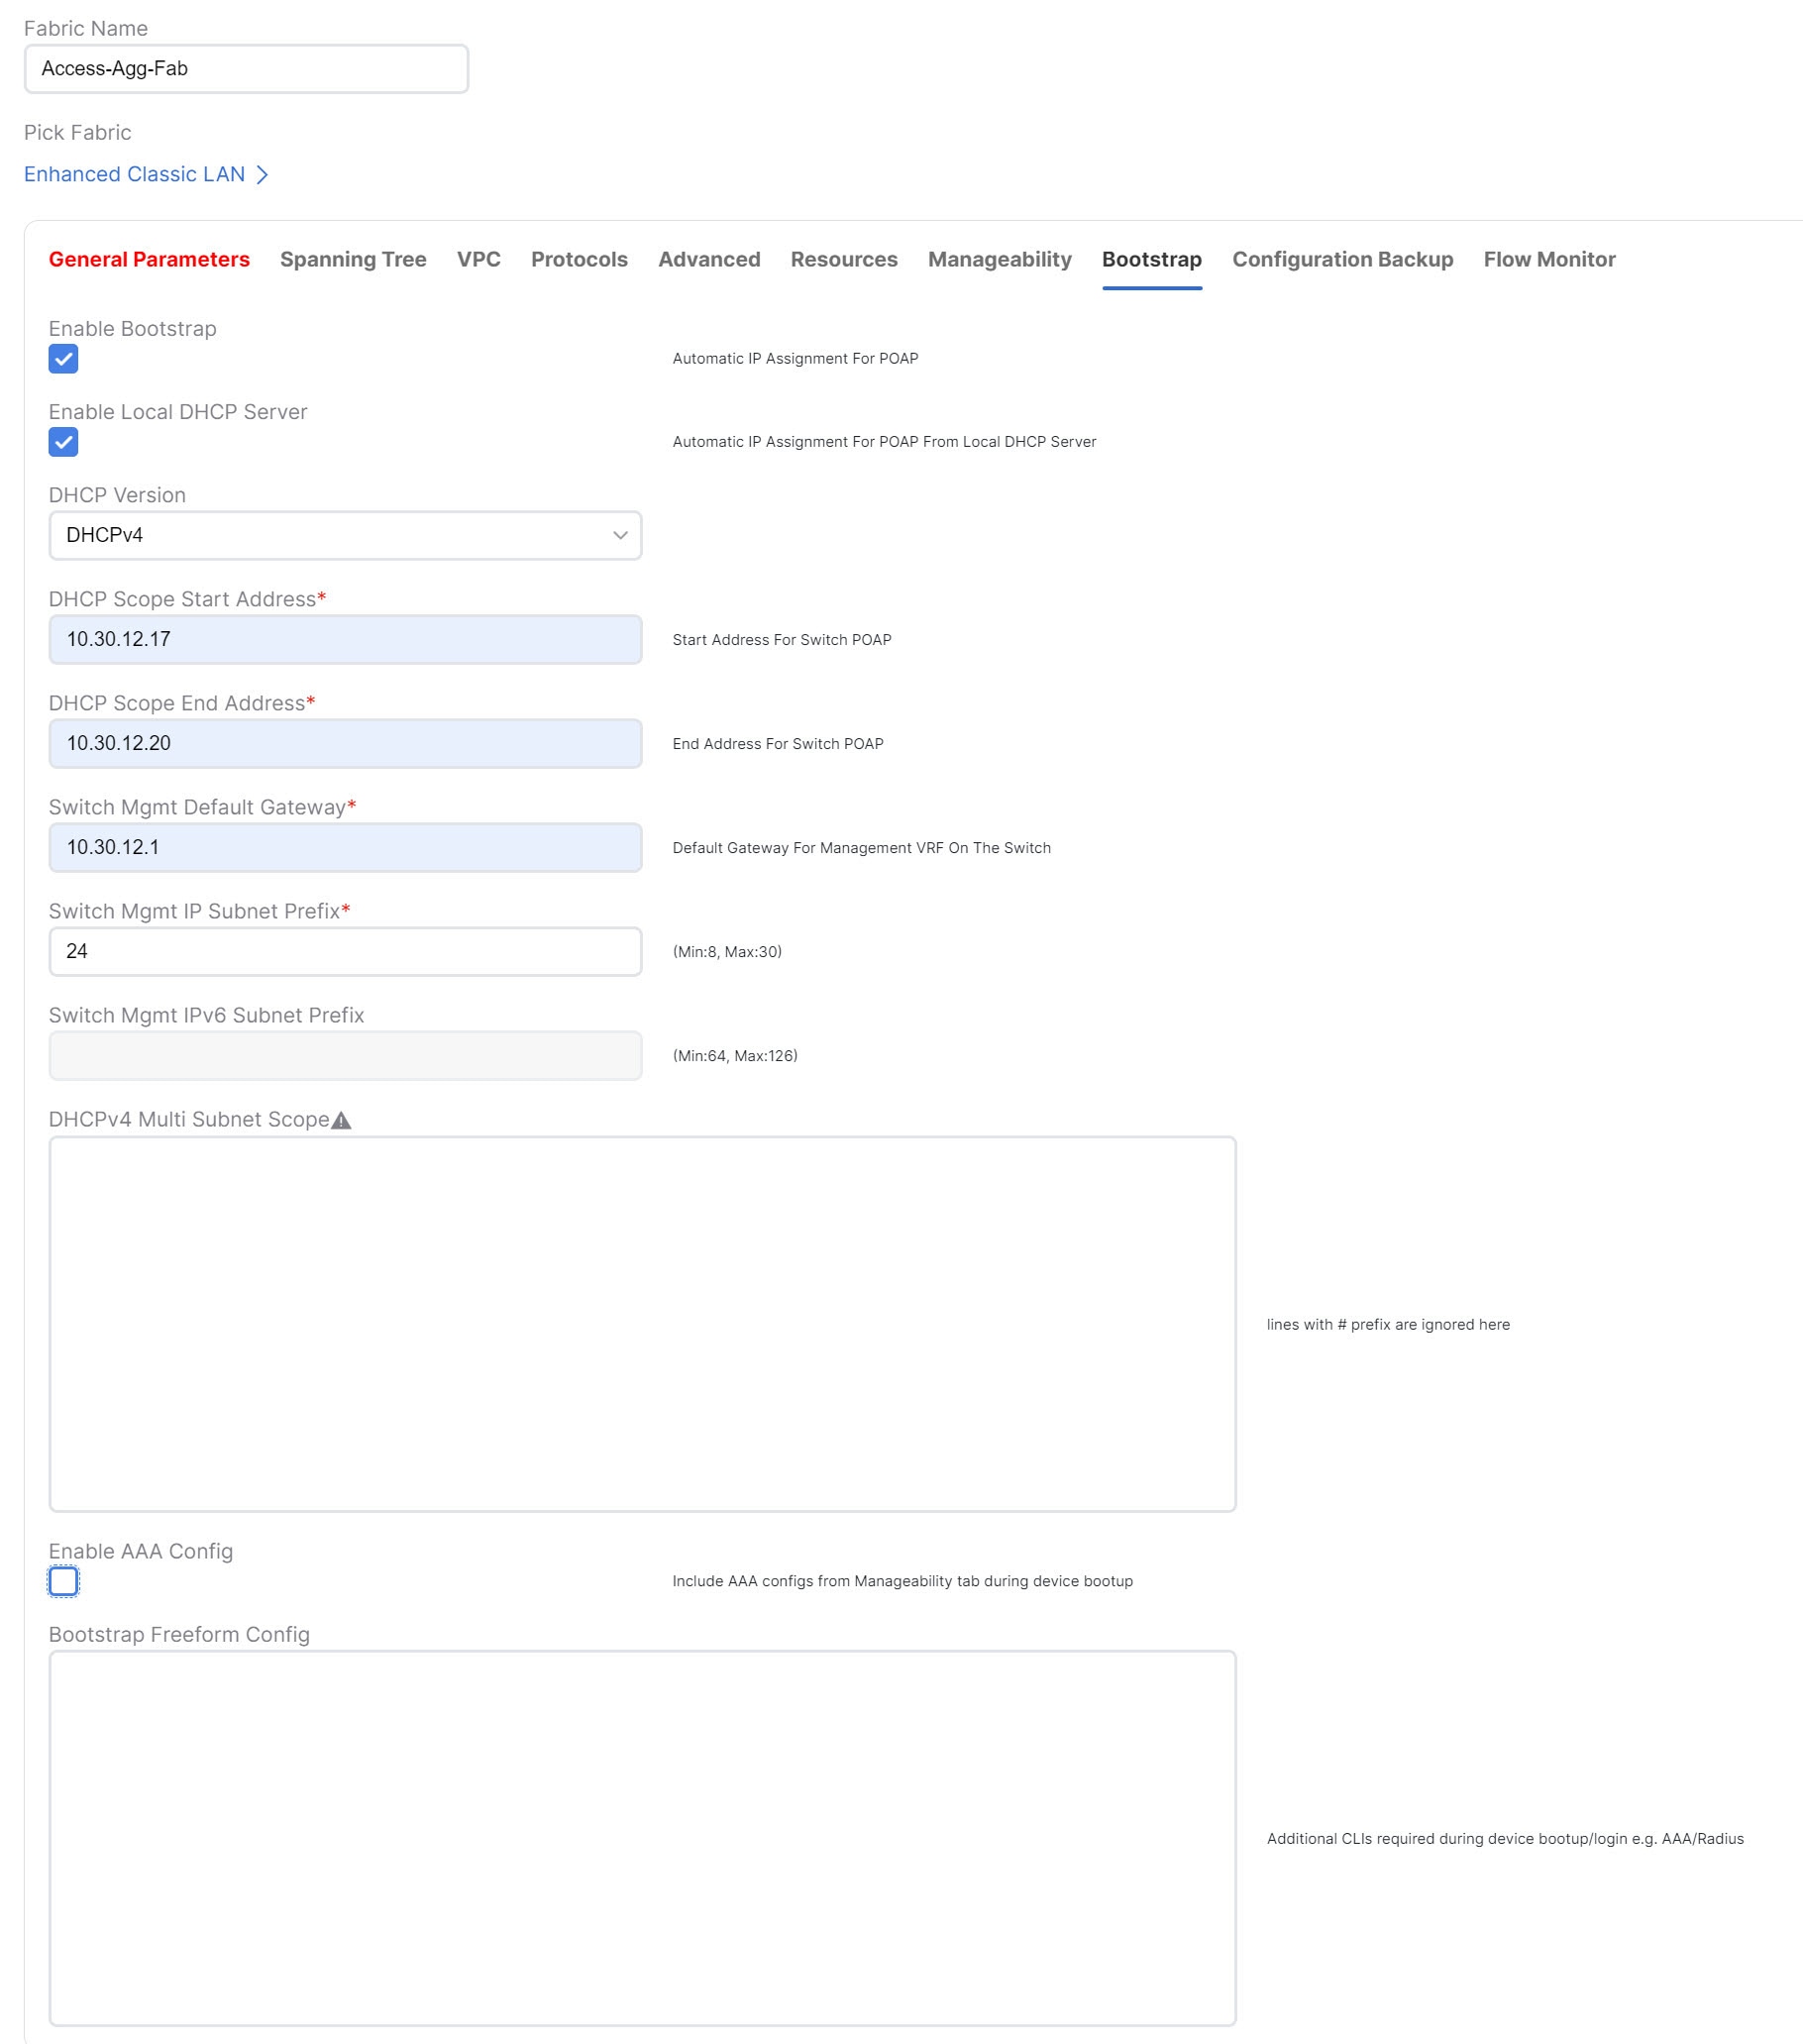Click the '(Min:8, Max:30)' hint text

click(727, 952)
